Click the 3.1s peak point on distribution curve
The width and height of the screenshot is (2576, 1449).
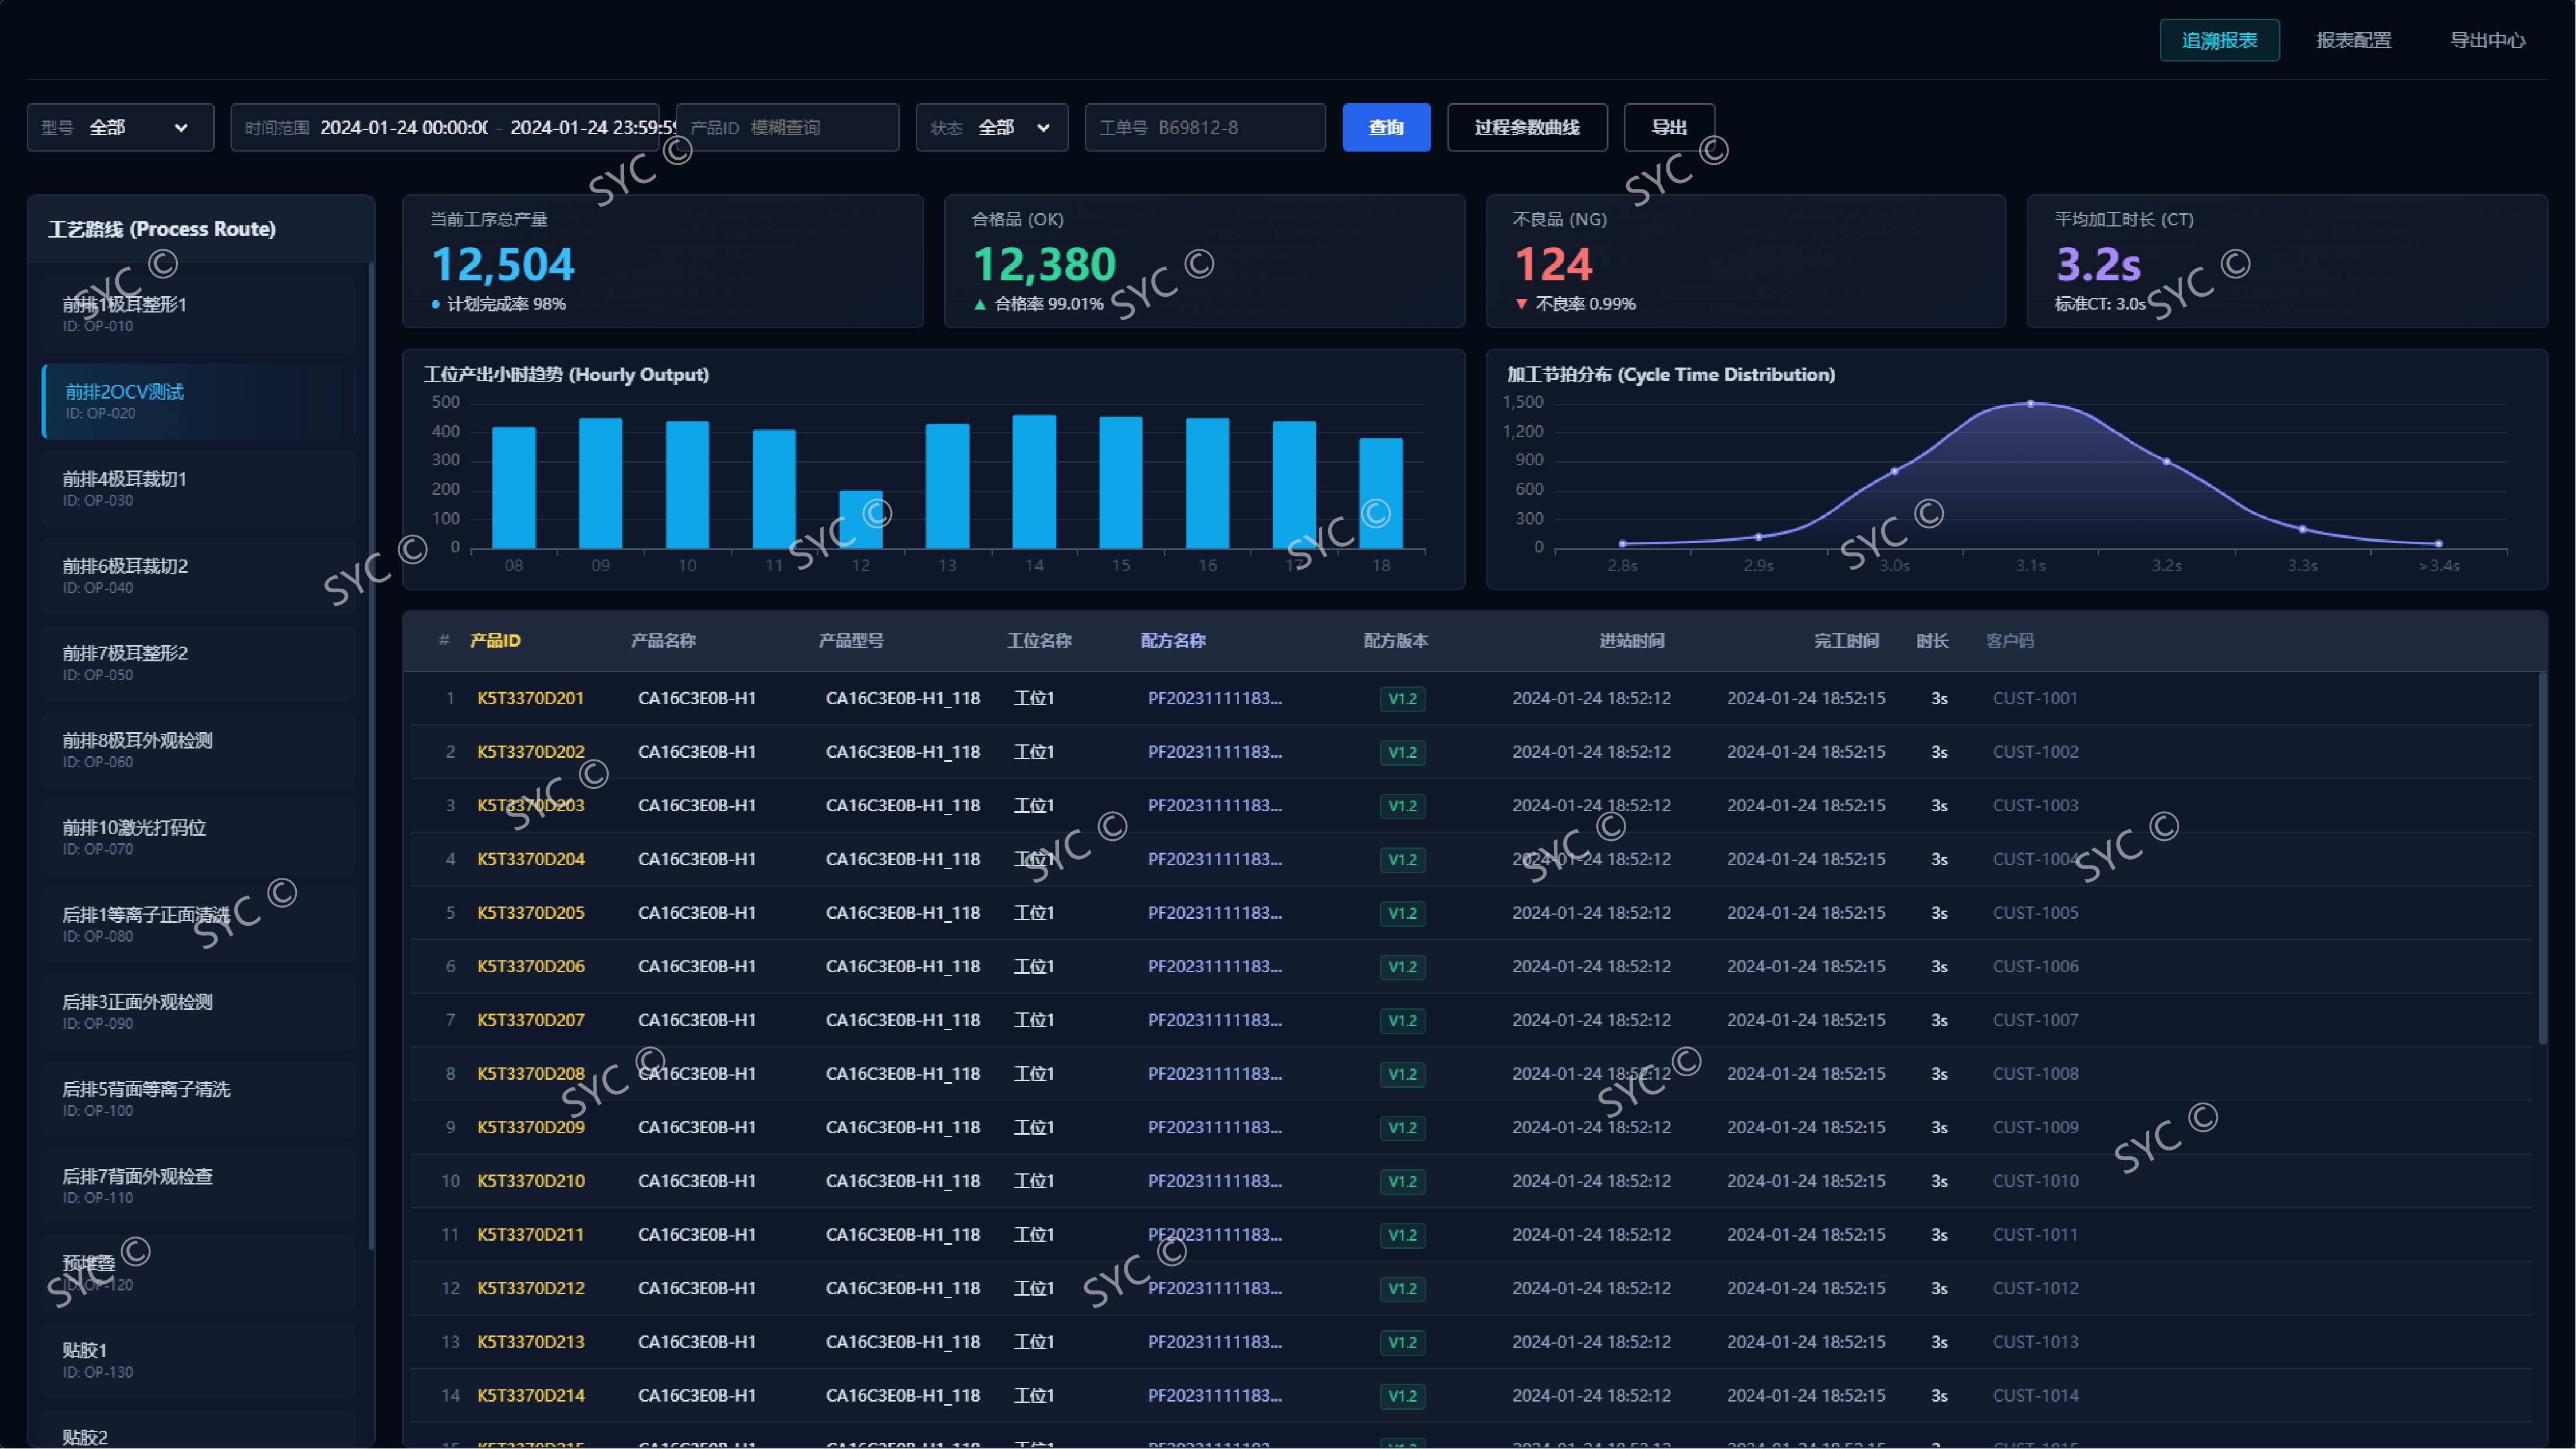2030,404
